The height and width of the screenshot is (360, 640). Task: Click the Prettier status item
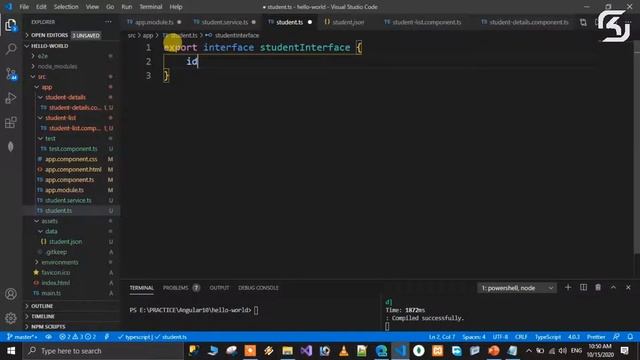pyautogui.click(x=596, y=337)
